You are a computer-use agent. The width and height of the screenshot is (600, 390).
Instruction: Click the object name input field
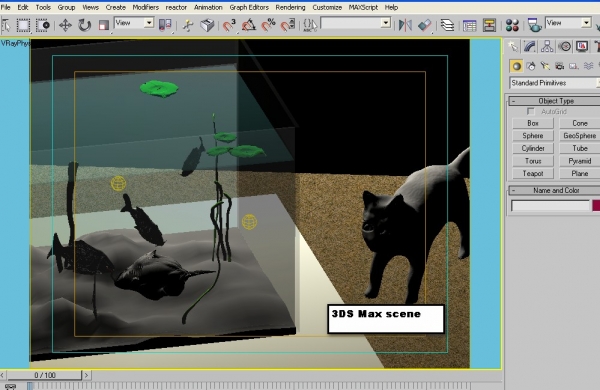click(x=550, y=206)
